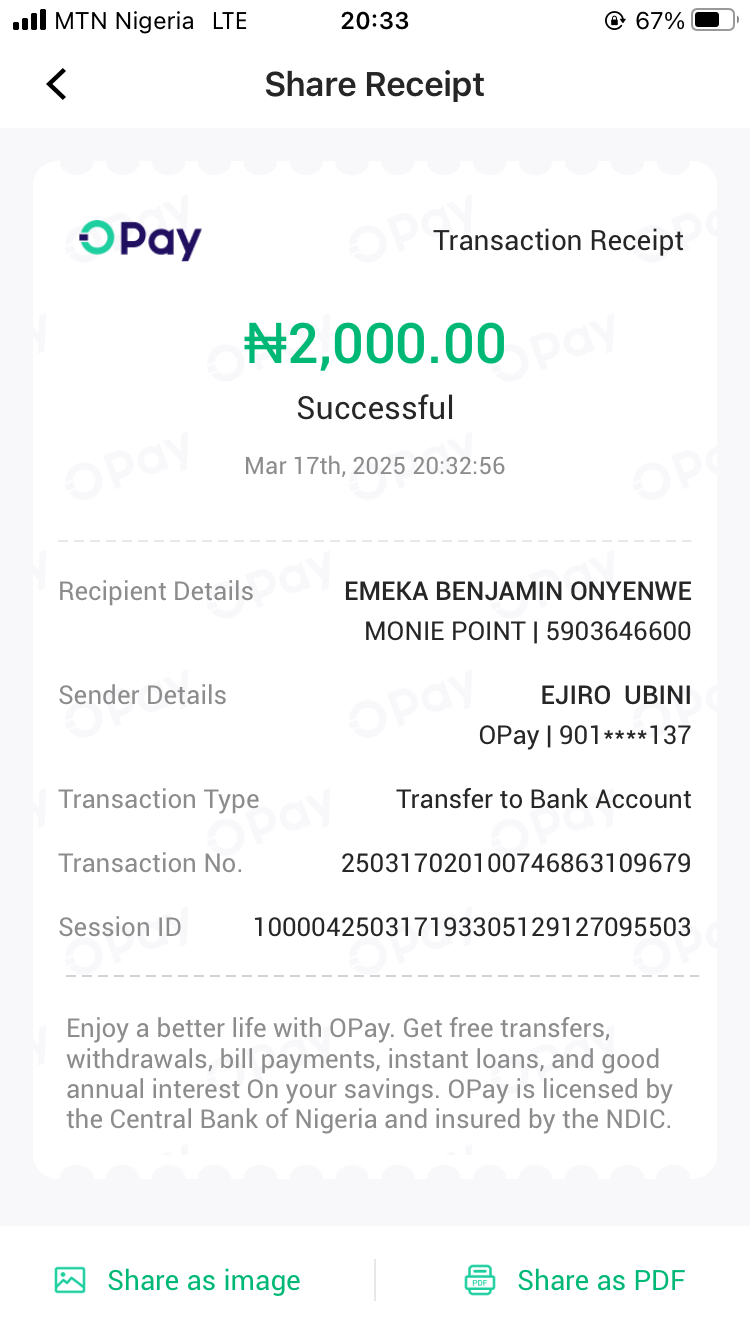Tap recipient name EMEKA BENJAMIN ONYENWE
This screenshot has width=750, height=1334.
(x=518, y=591)
